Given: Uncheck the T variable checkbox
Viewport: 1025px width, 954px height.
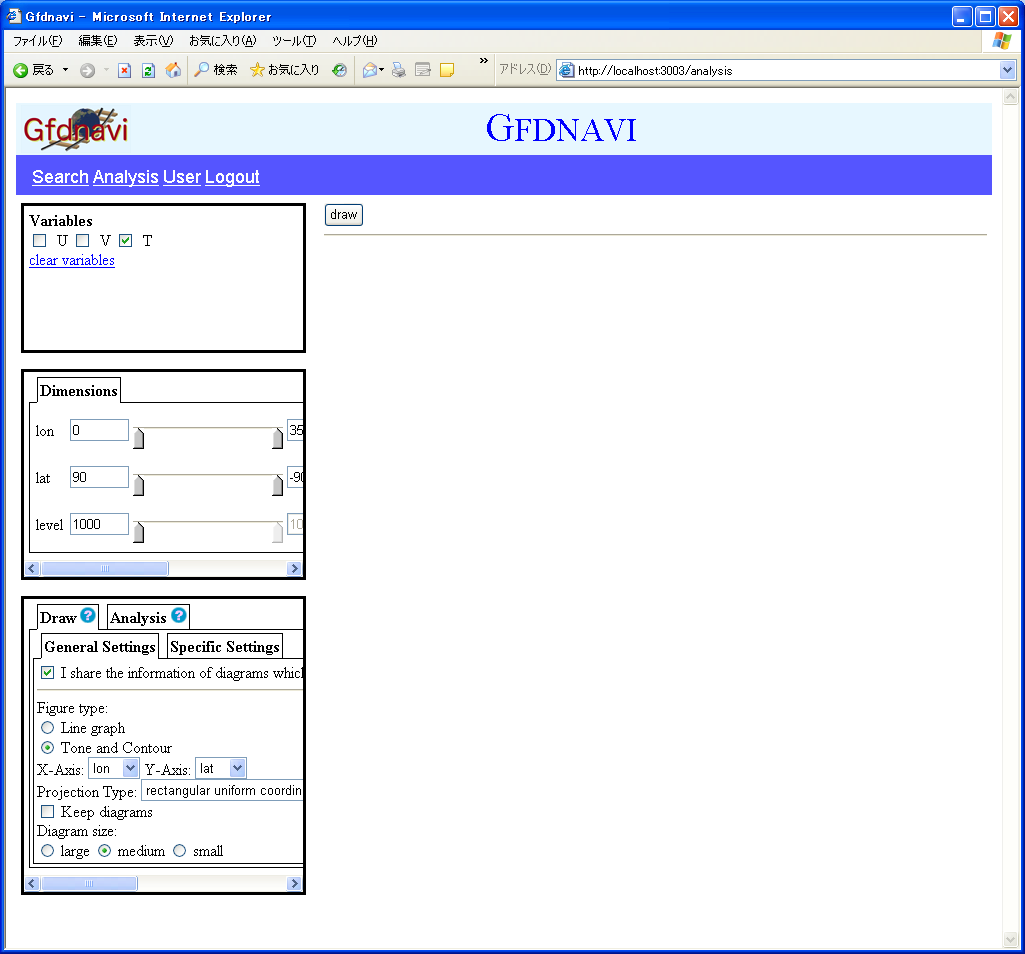Looking at the screenshot, I should click(x=126, y=240).
